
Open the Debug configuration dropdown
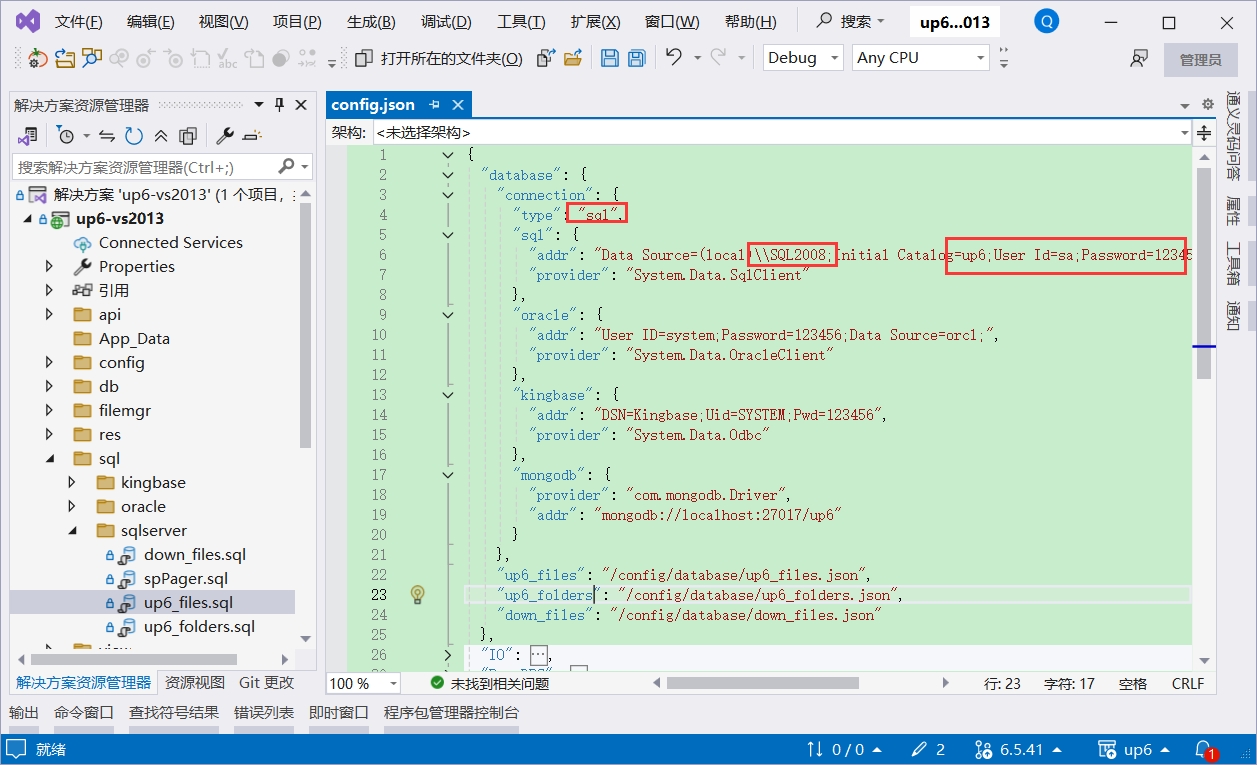pos(804,58)
